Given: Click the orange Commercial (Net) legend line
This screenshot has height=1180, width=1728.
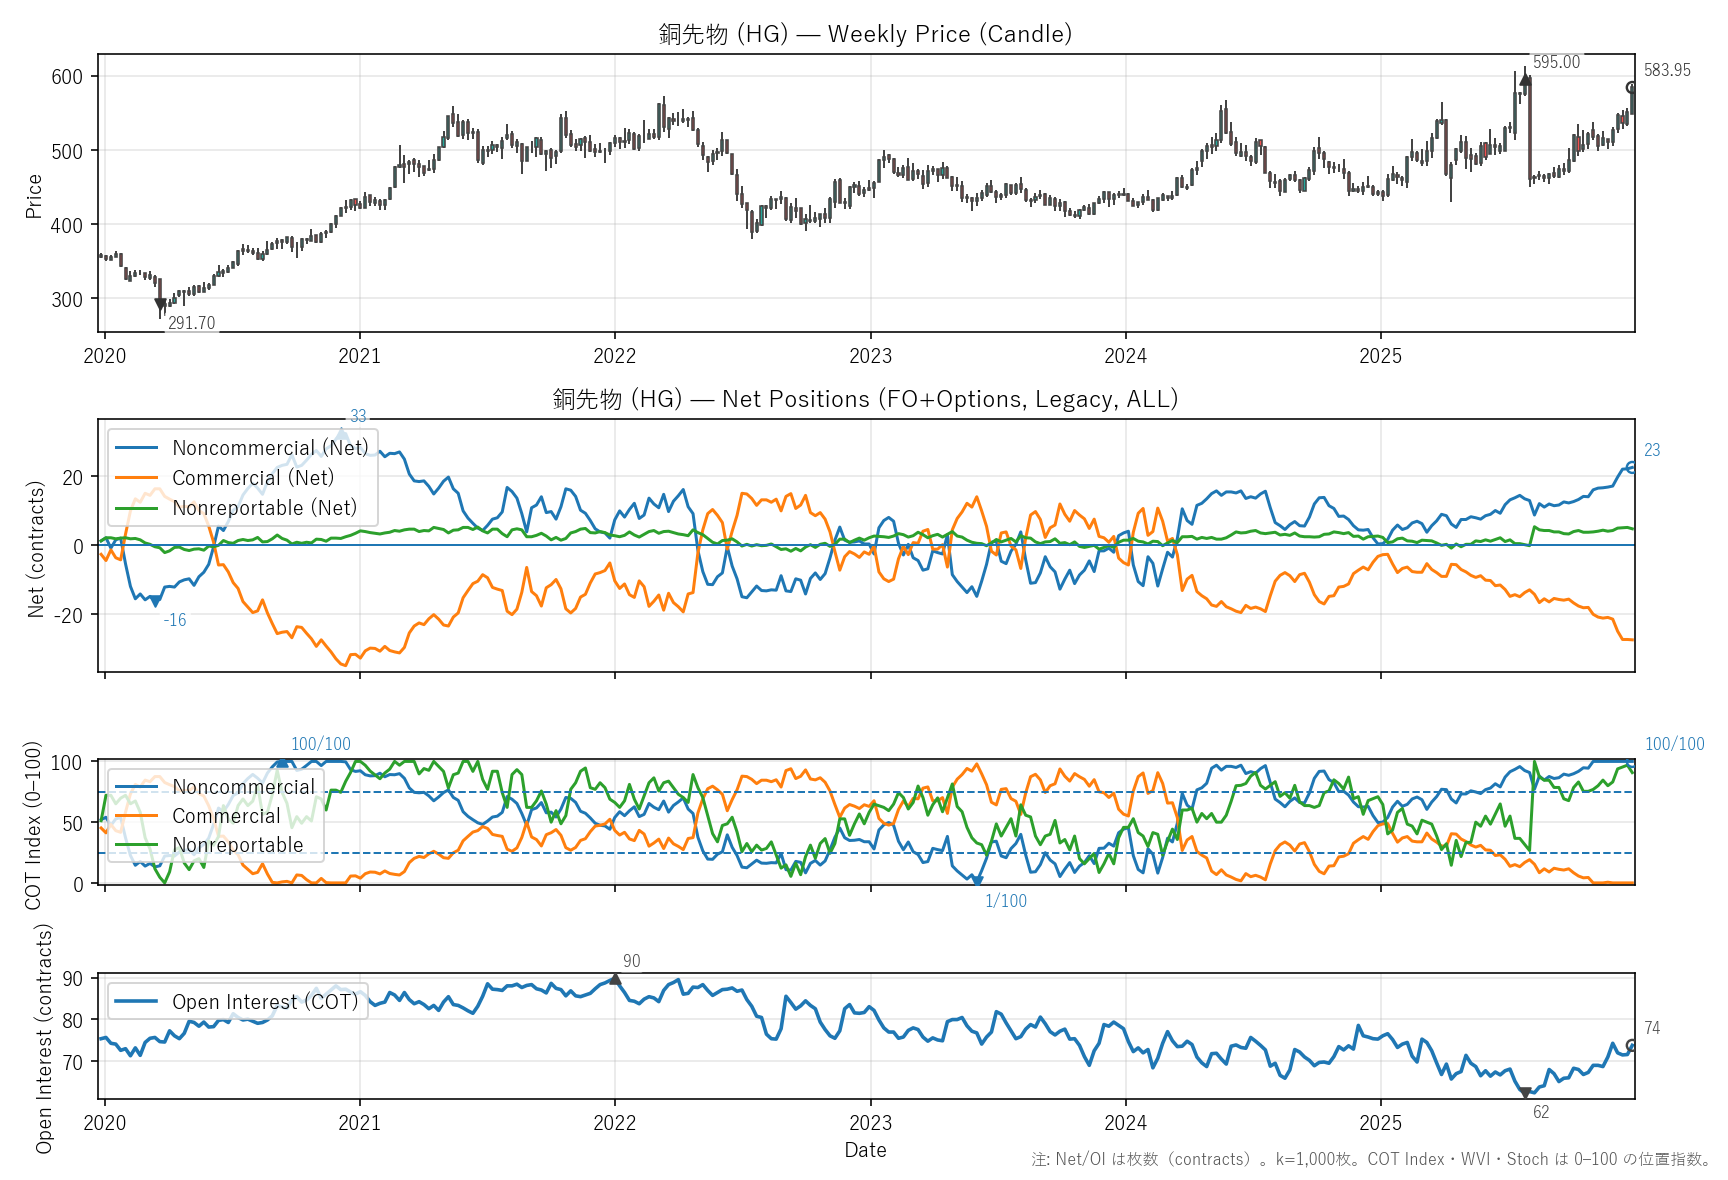Looking at the screenshot, I should point(137,478).
